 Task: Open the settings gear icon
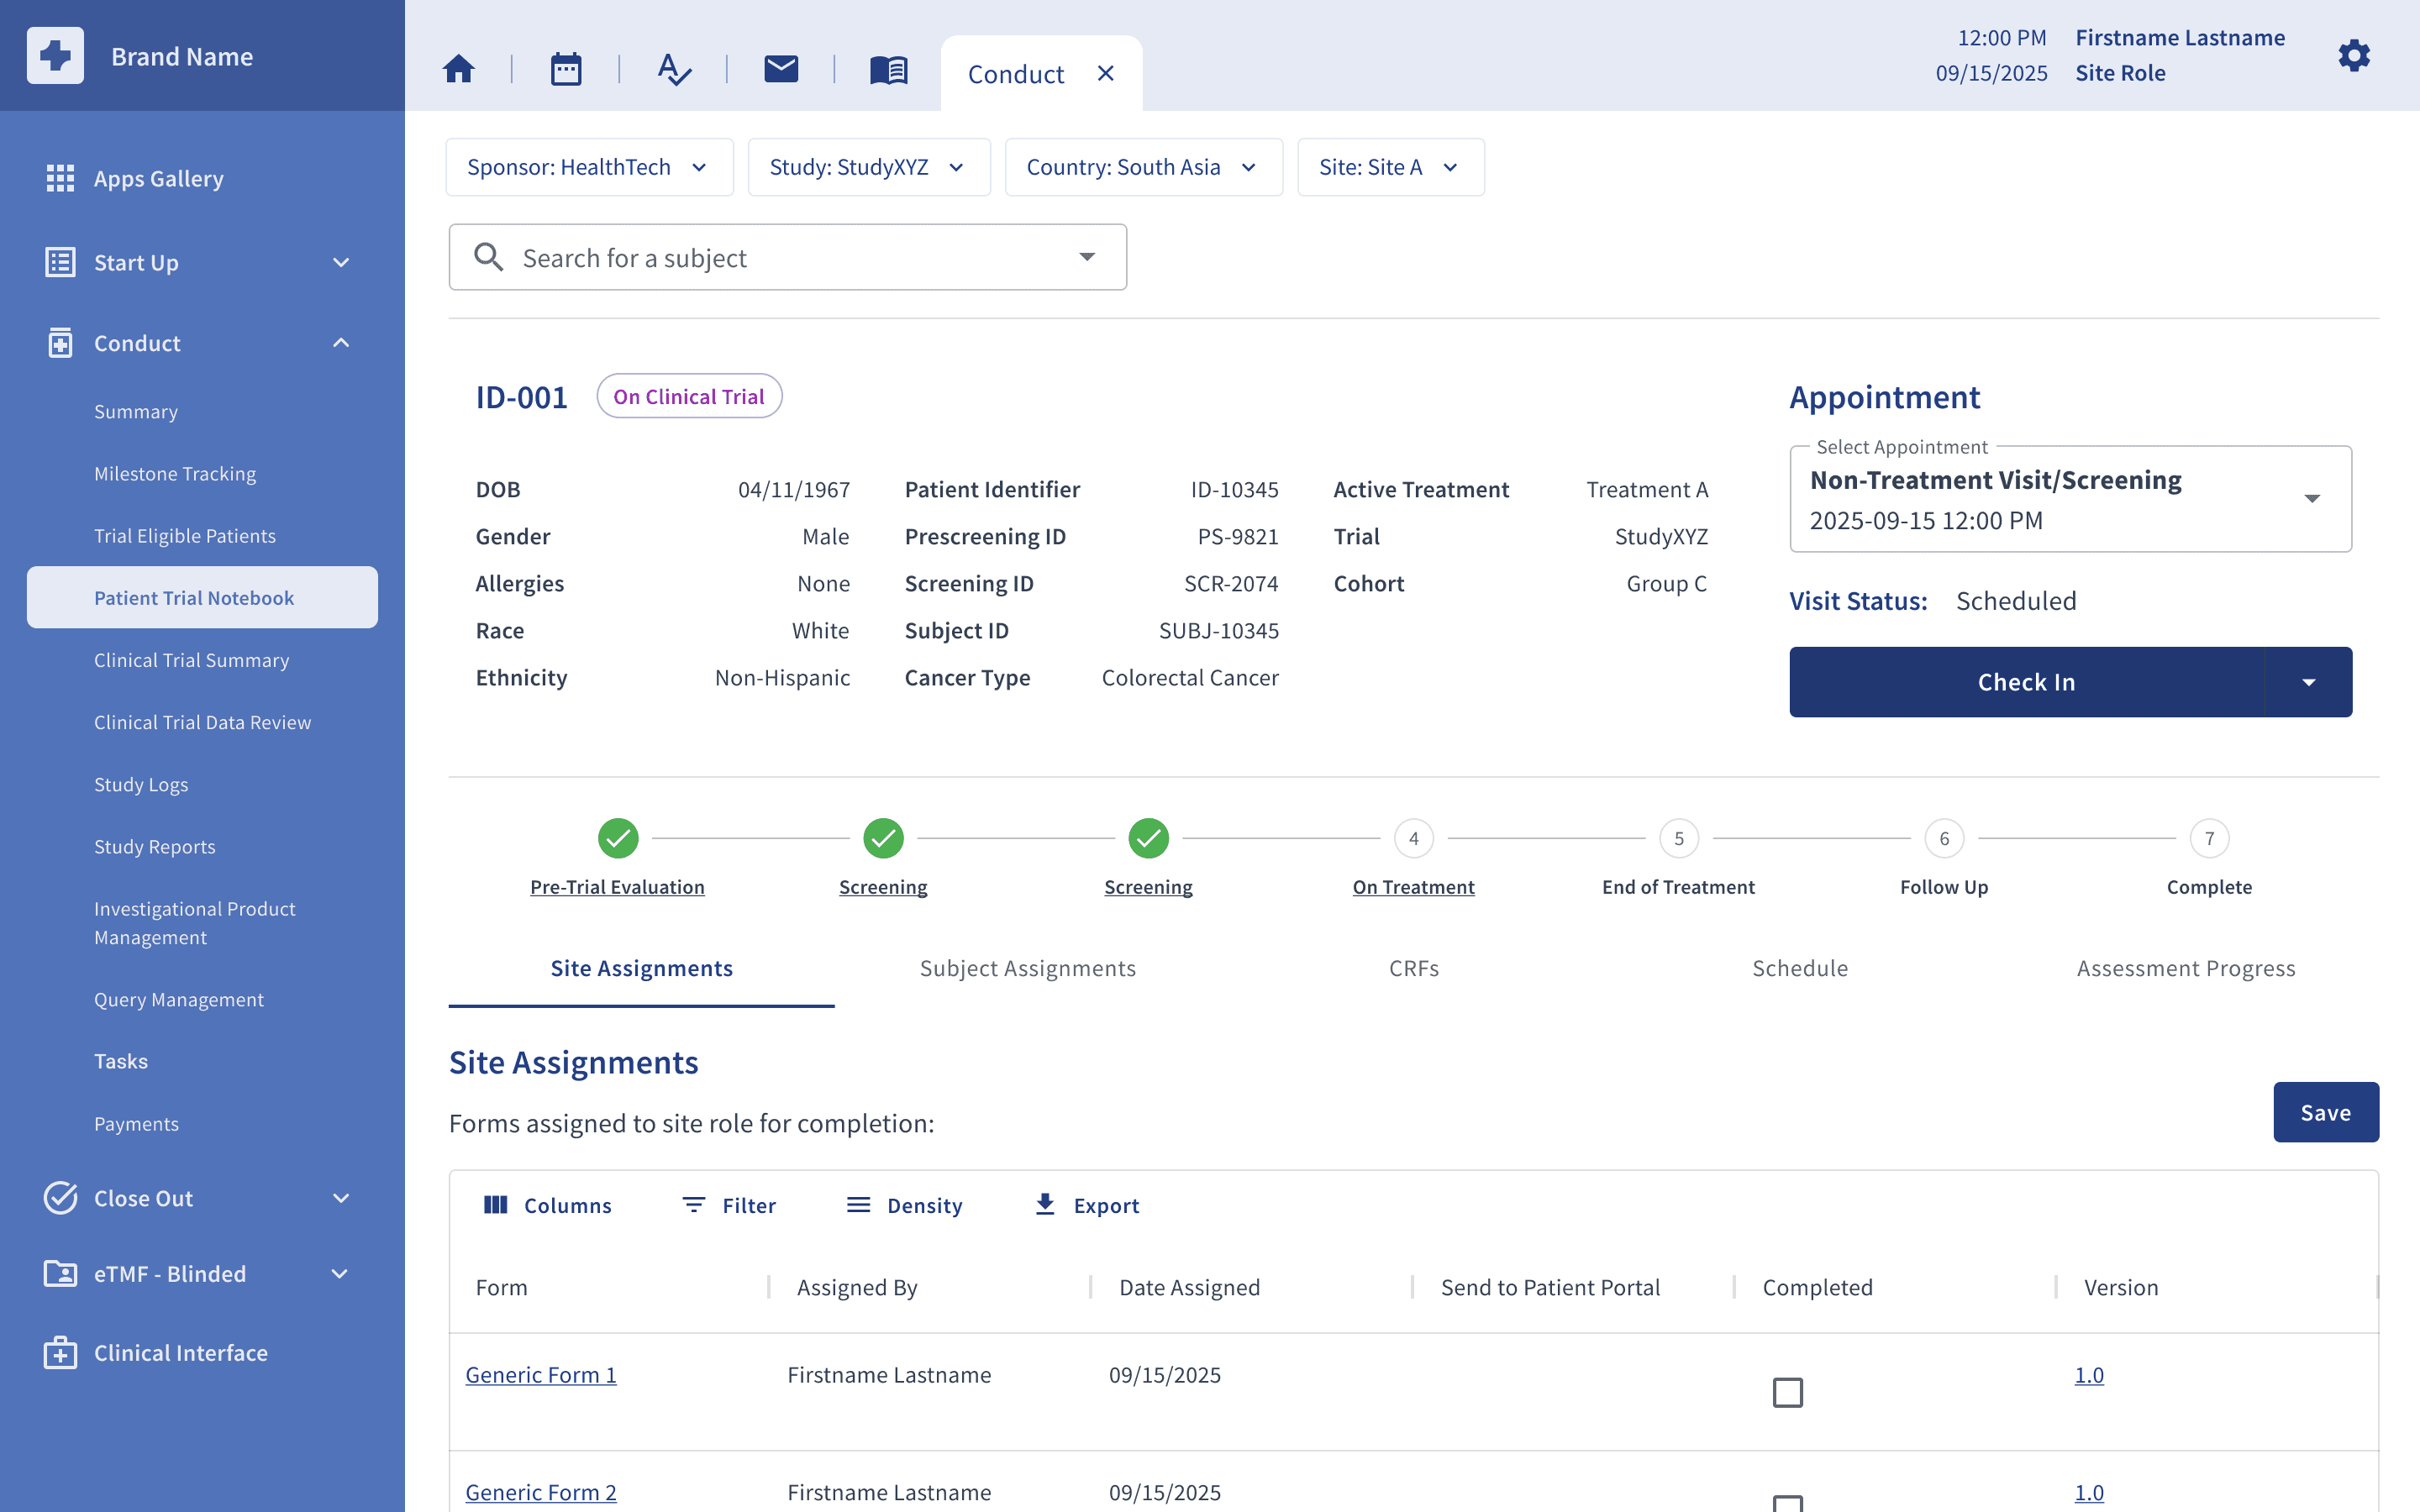coord(2354,56)
